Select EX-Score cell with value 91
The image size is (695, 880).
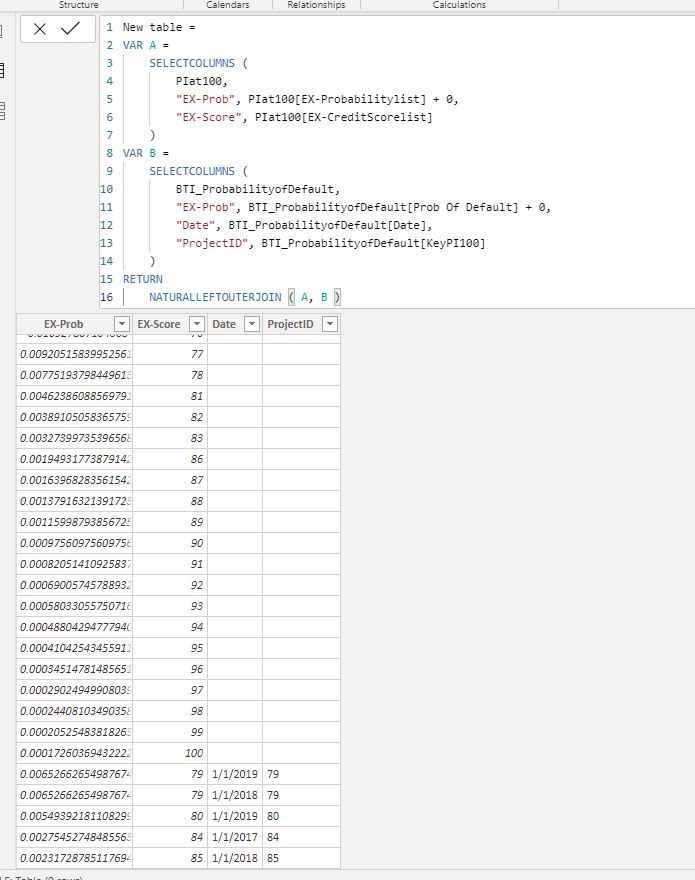pos(170,564)
